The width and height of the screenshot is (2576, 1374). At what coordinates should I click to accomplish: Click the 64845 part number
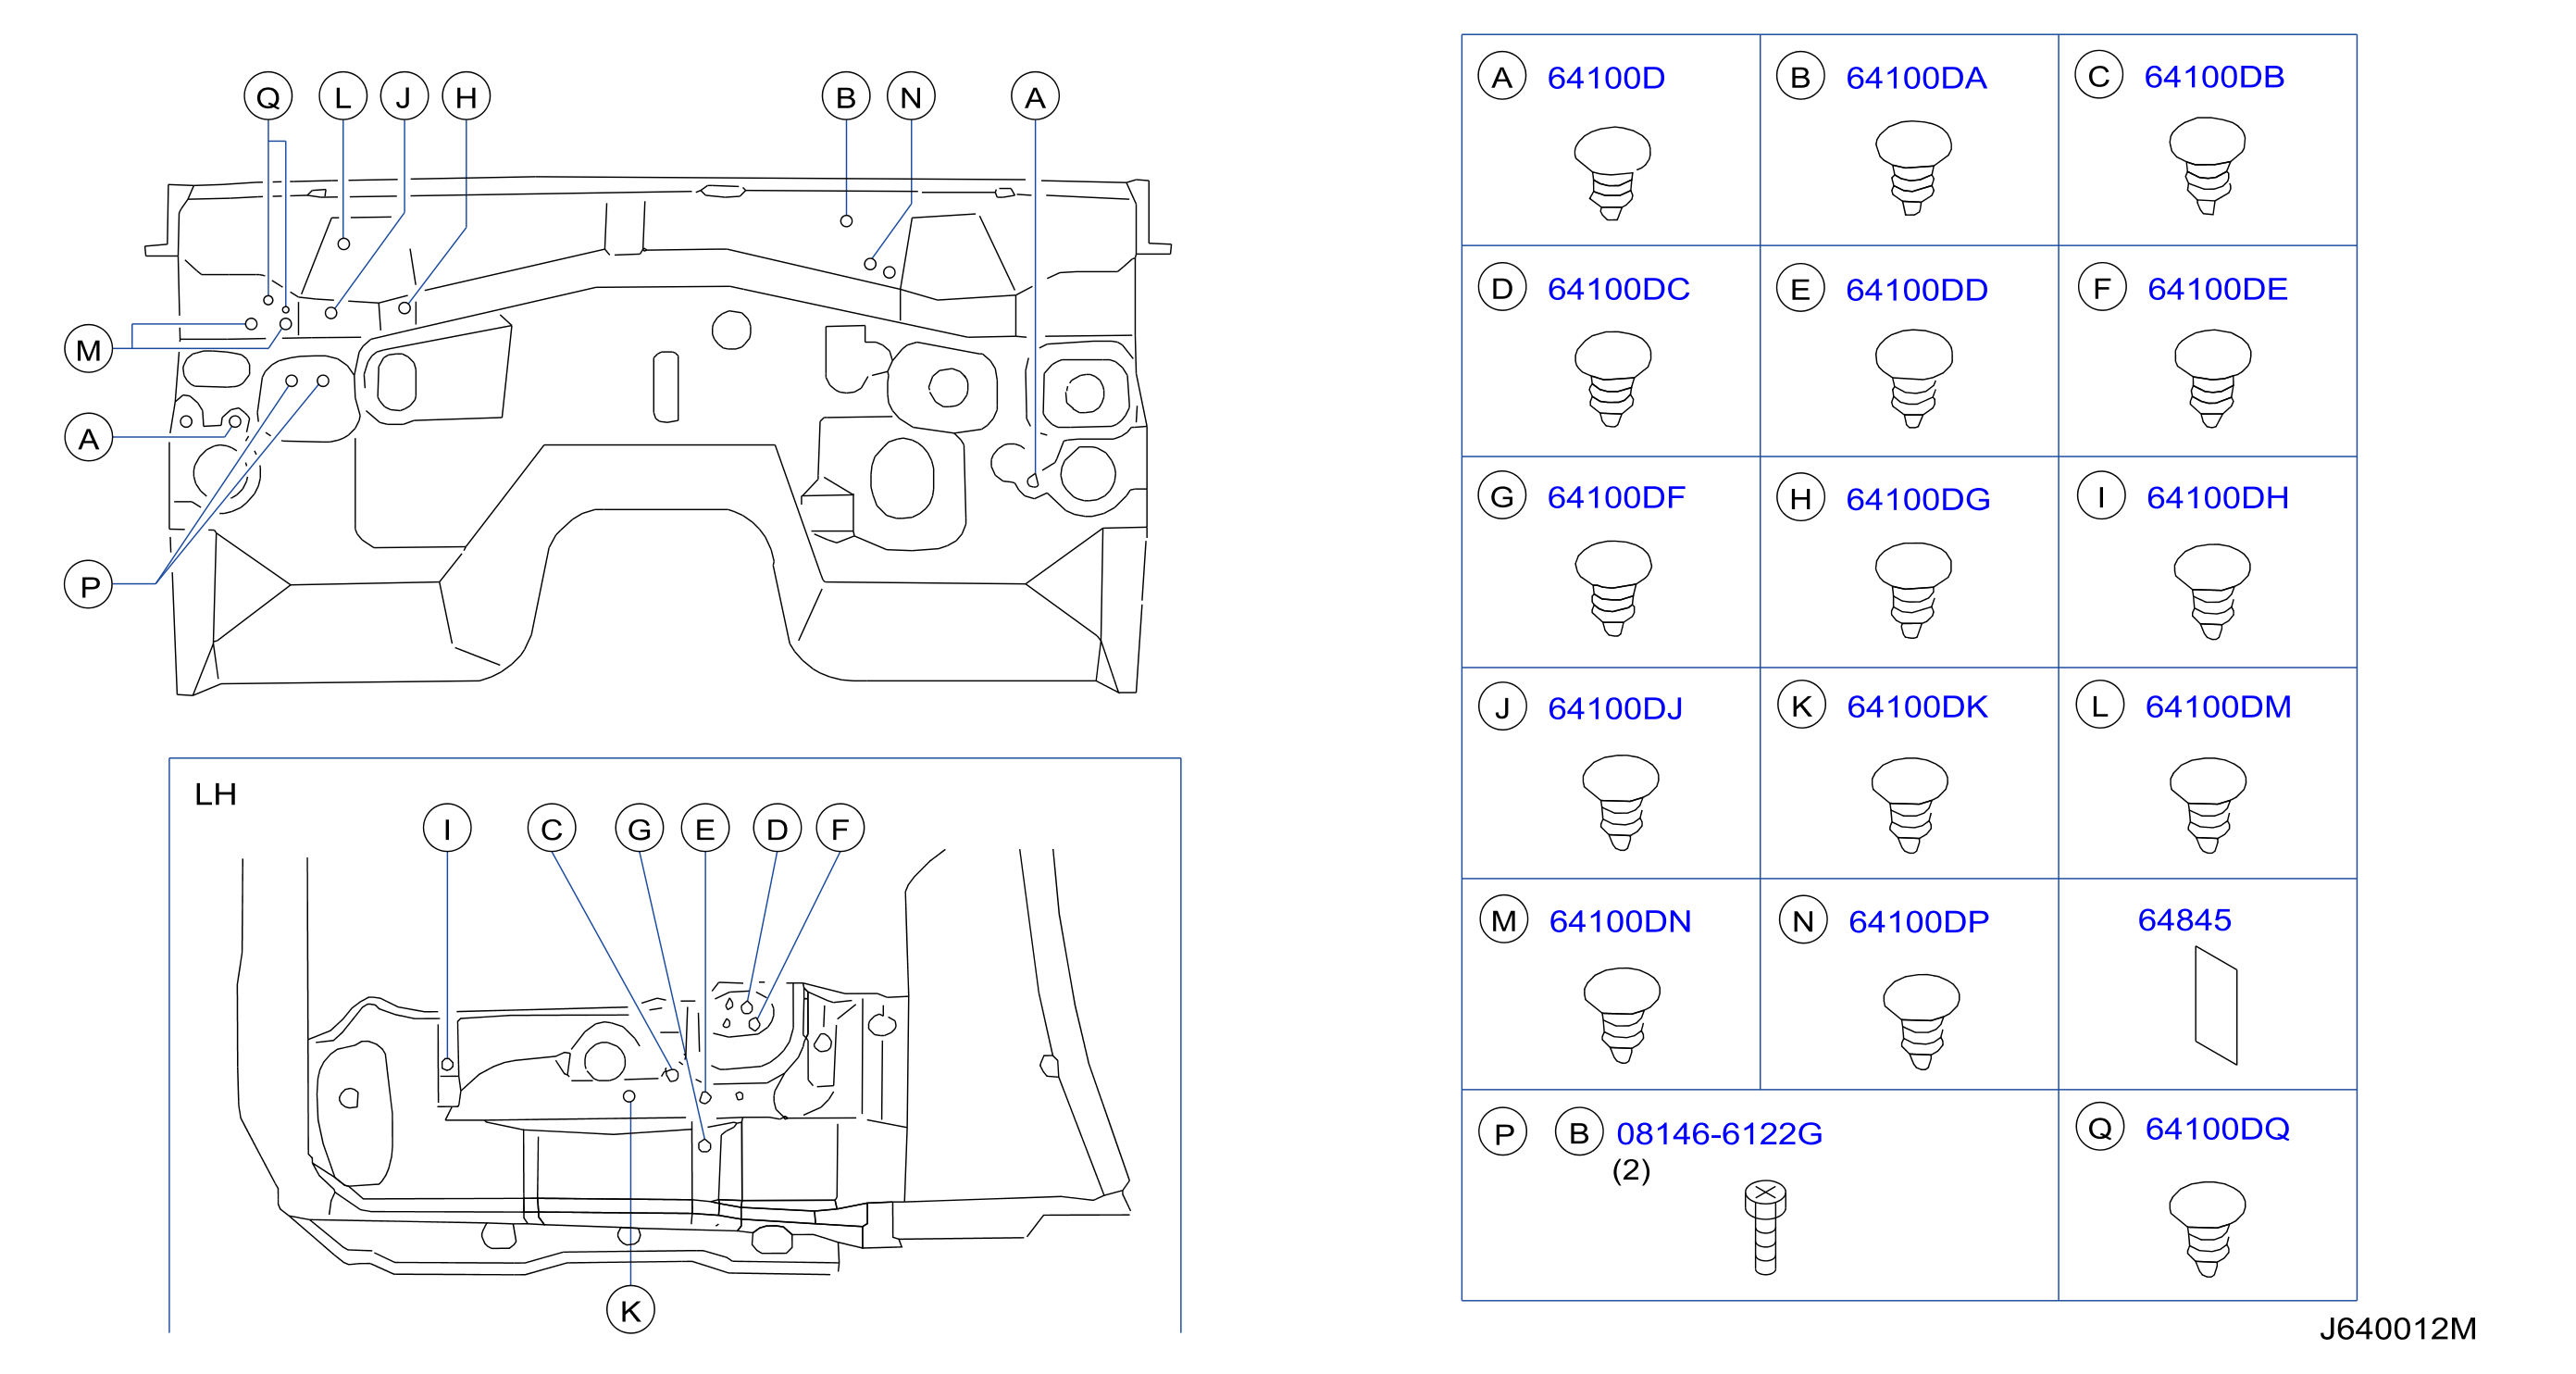pos(2184,920)
